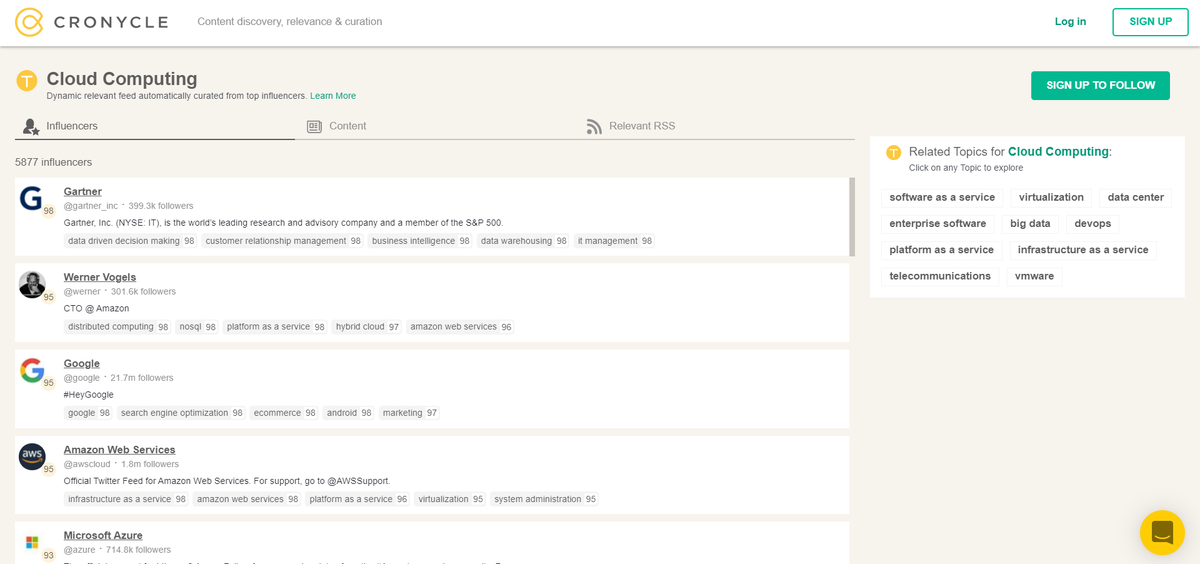Viewport: 1200px width, 564px height.
Task: Click Gartner's business intelligence tag
Action: (420, 241)
